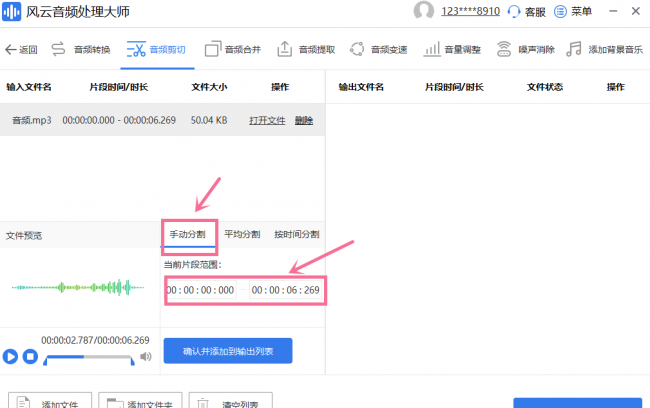This screenshot has height=408, width=650.
Task: Open the 音频变速 tool
Action: (x=378, y=50)
